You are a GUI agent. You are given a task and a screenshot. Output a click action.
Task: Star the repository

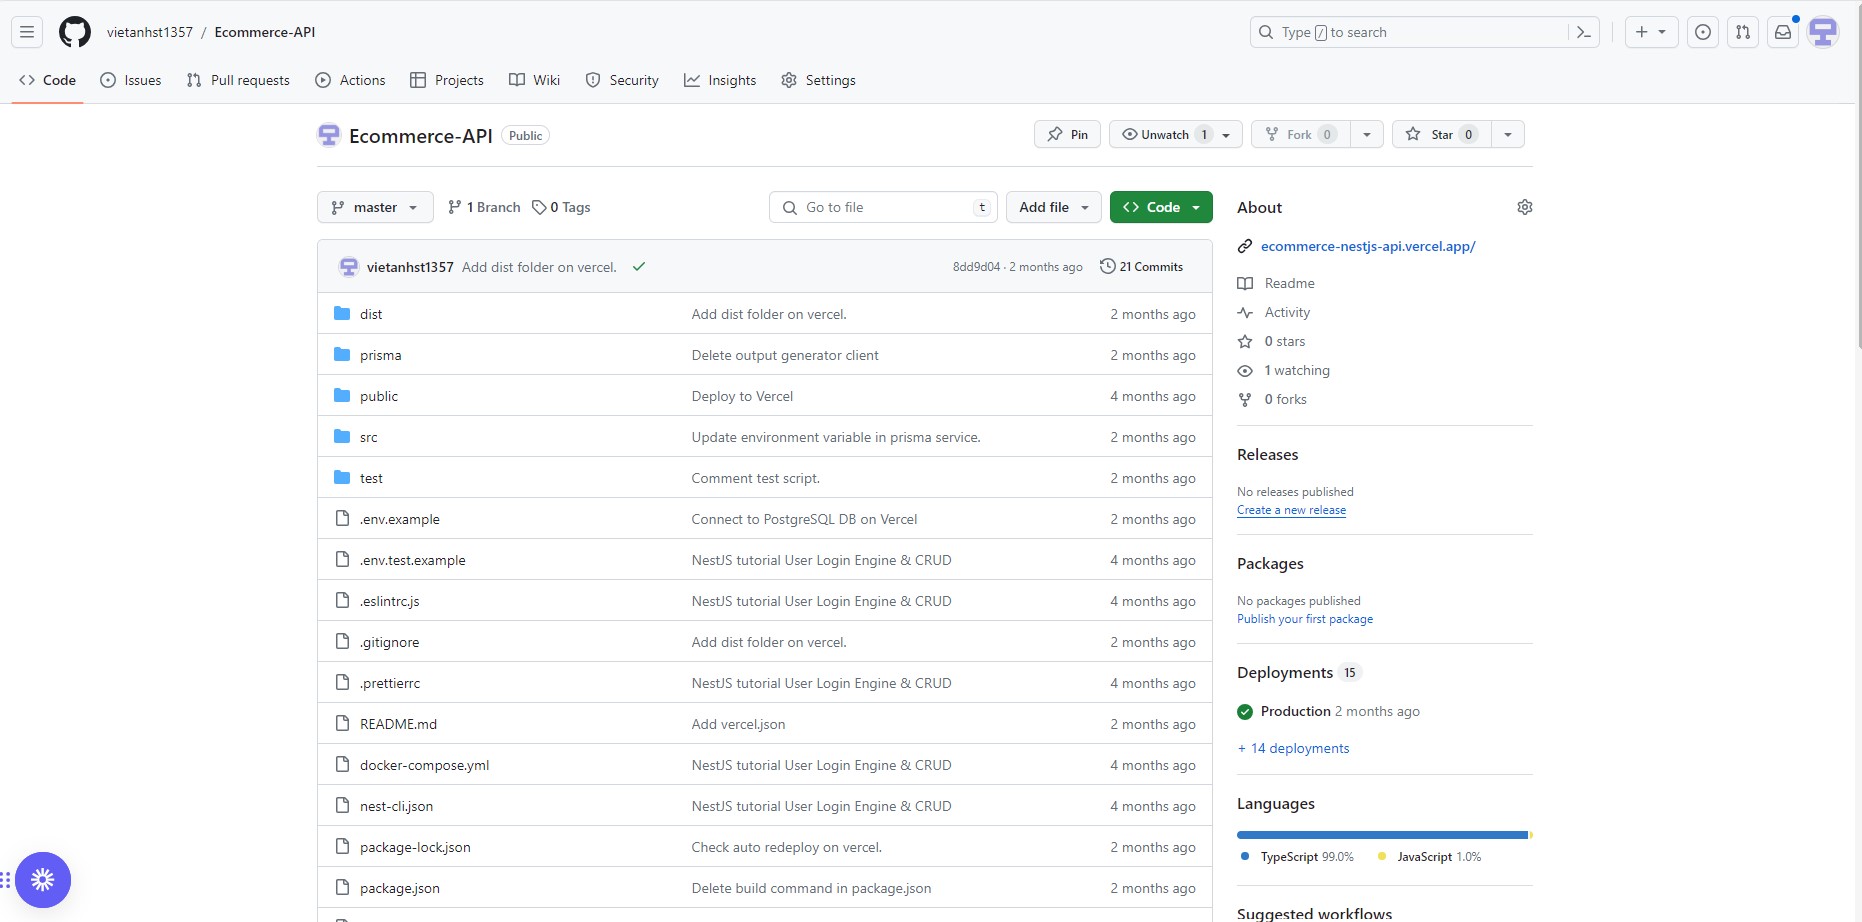(x=1441, y=134)
